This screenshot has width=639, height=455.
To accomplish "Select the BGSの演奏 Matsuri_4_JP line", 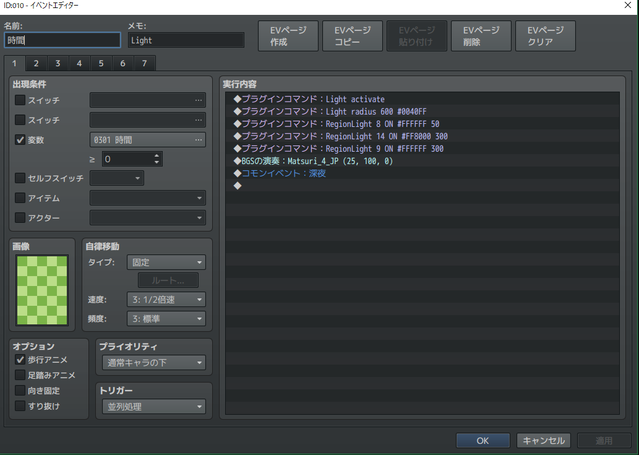I will pyautogui.click(x=422, y=161).
